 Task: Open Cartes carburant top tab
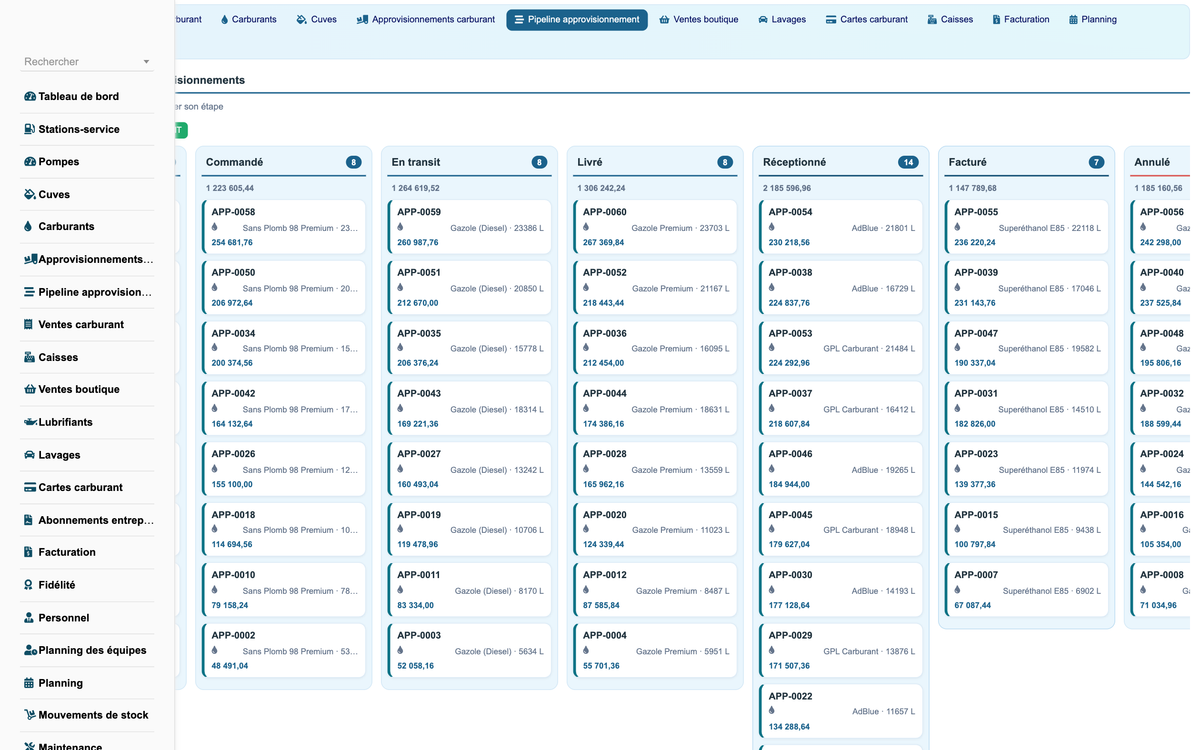(867, 20)
